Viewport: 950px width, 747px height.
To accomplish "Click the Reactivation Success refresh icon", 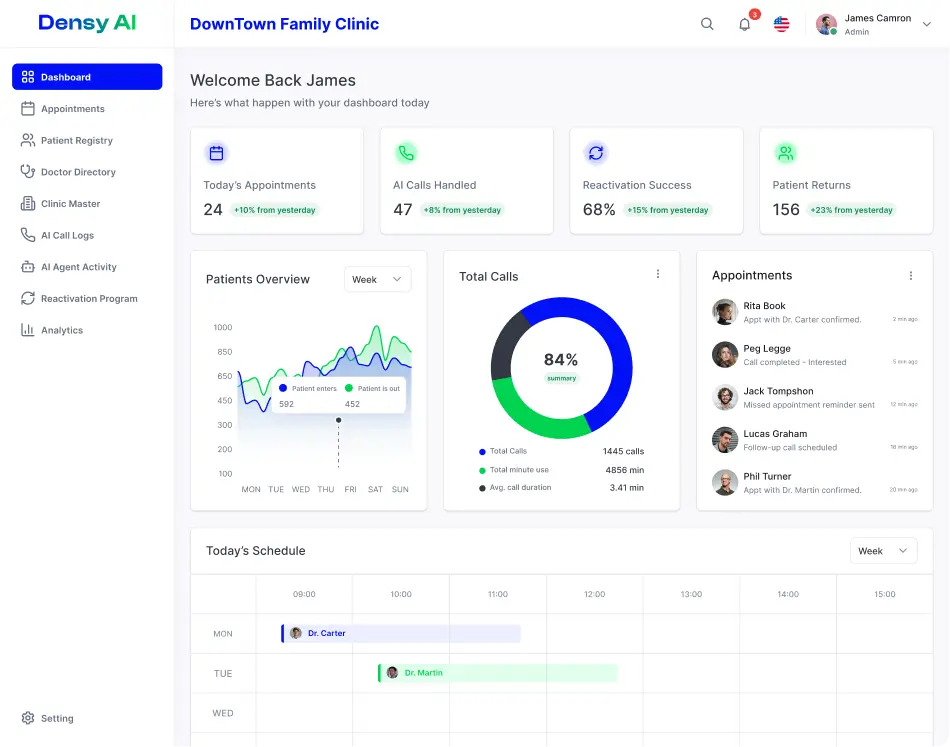I will pos(596,153).
